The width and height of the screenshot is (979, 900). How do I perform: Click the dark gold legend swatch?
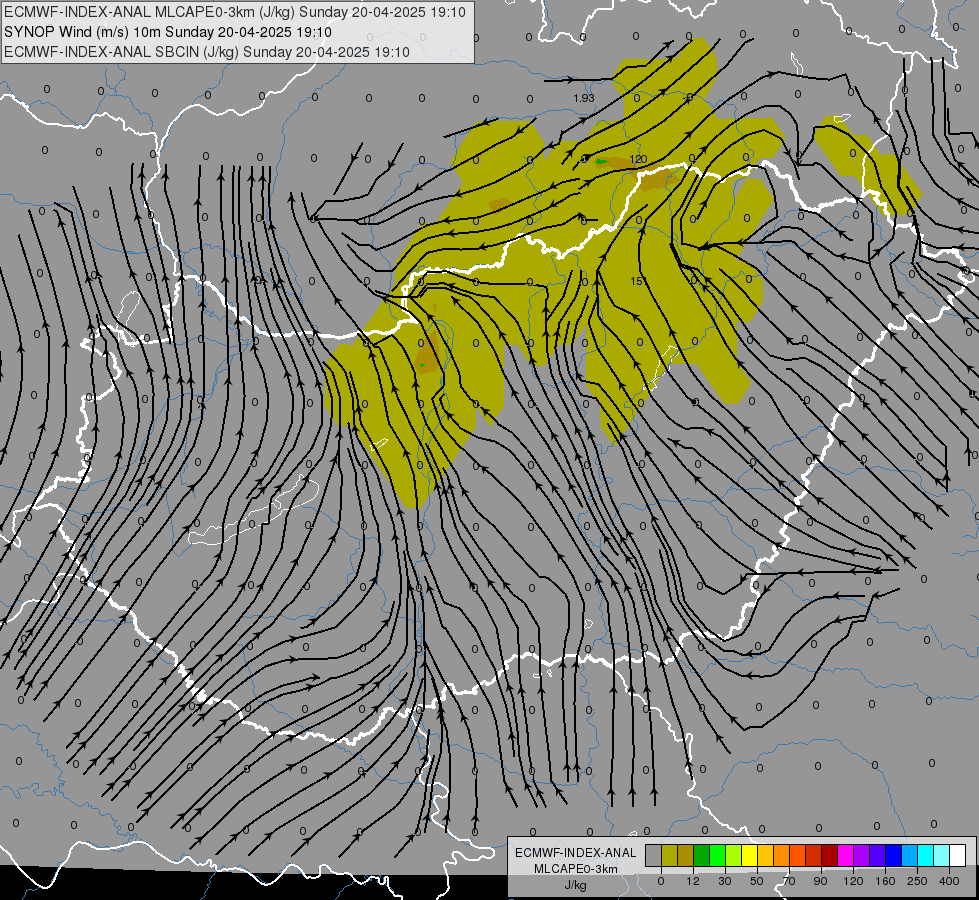(x=686, y=855)
